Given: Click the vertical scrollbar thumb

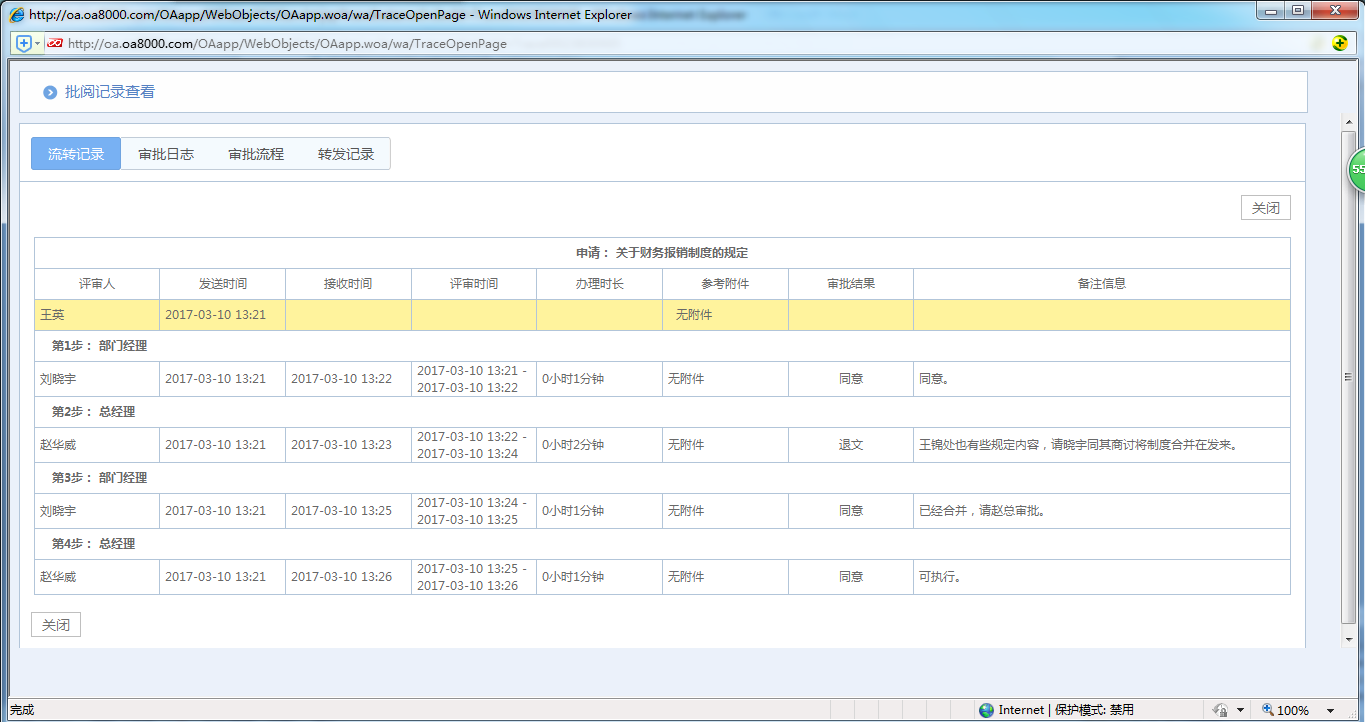Looking at the screenshot, I should [x=1349, y=376].
